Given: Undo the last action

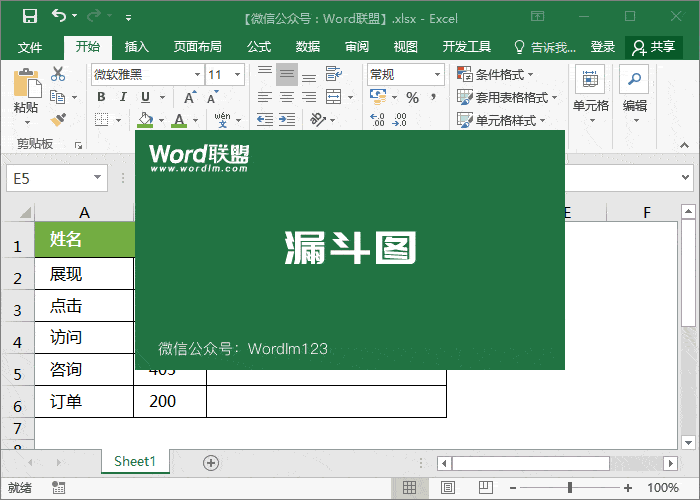Looking at the screenshot, I should (x=59, y=16).
